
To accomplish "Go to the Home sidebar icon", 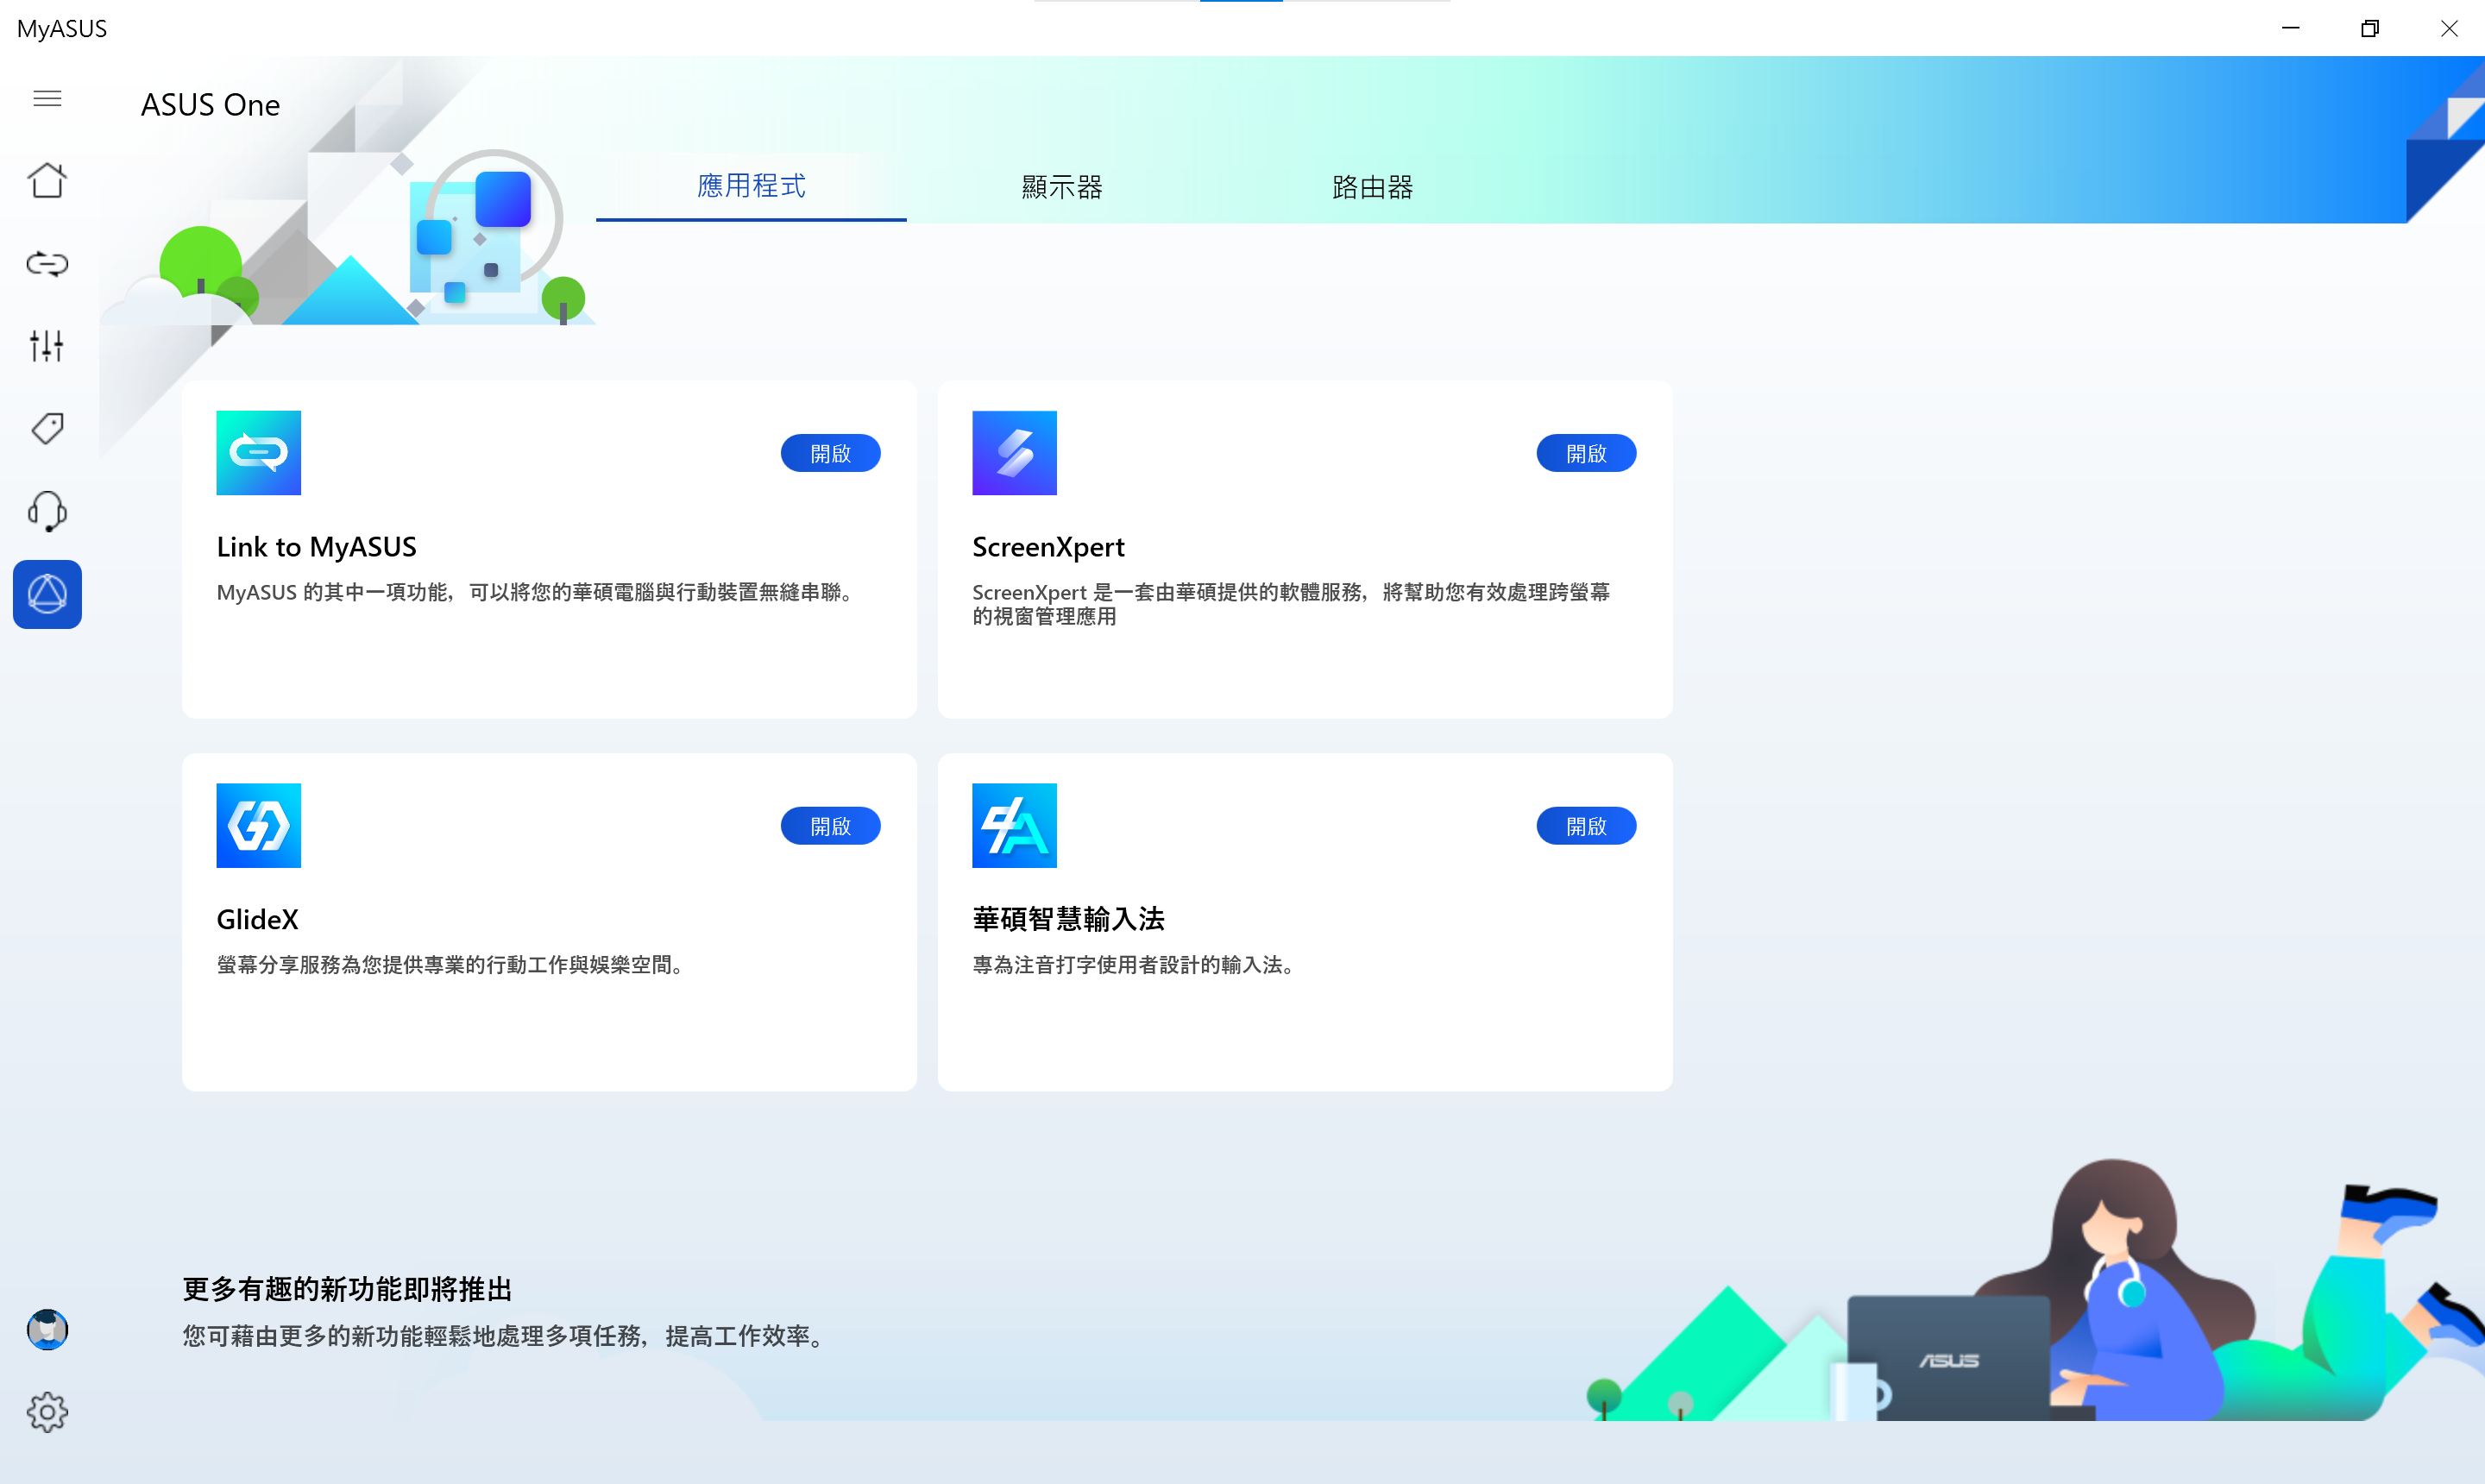I will [x=47, y=181].
